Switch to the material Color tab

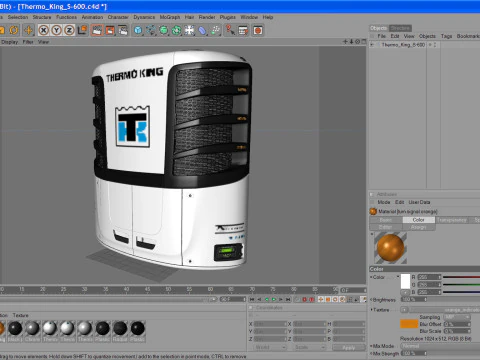(419, 220)
